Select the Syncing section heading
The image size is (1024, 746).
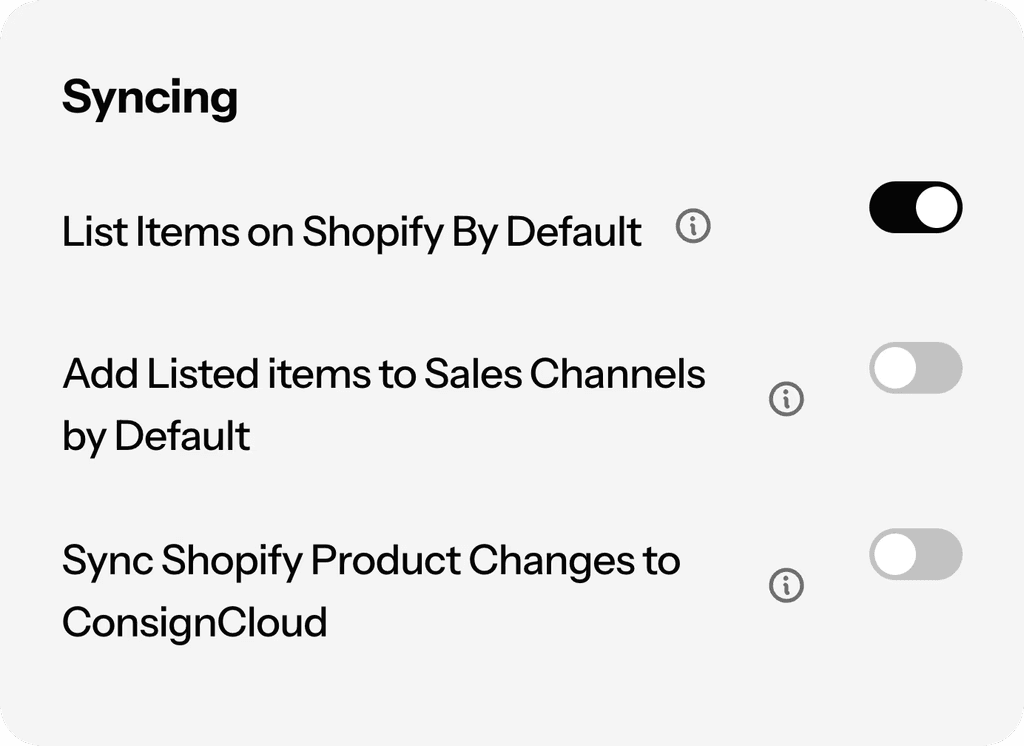coord(150,96)
